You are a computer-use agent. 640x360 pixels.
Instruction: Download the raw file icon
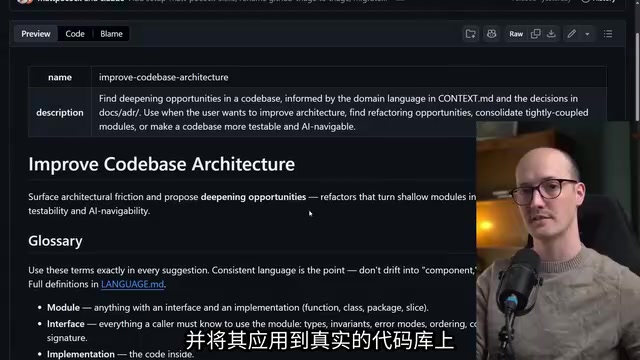point(551,34)
